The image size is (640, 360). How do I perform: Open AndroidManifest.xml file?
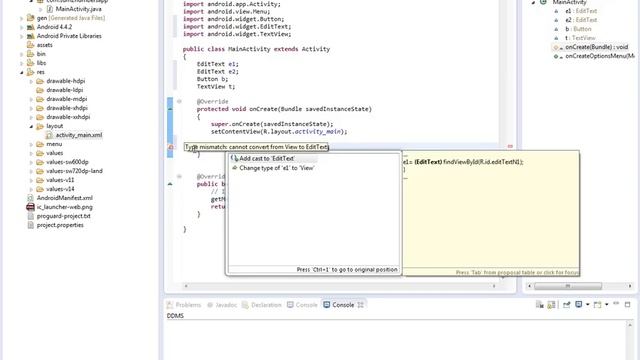coord(64,198)
